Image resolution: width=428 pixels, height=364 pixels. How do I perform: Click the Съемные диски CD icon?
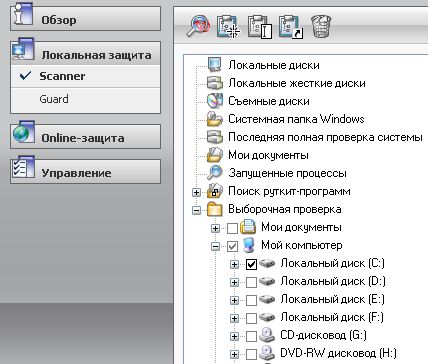point(214,100)
